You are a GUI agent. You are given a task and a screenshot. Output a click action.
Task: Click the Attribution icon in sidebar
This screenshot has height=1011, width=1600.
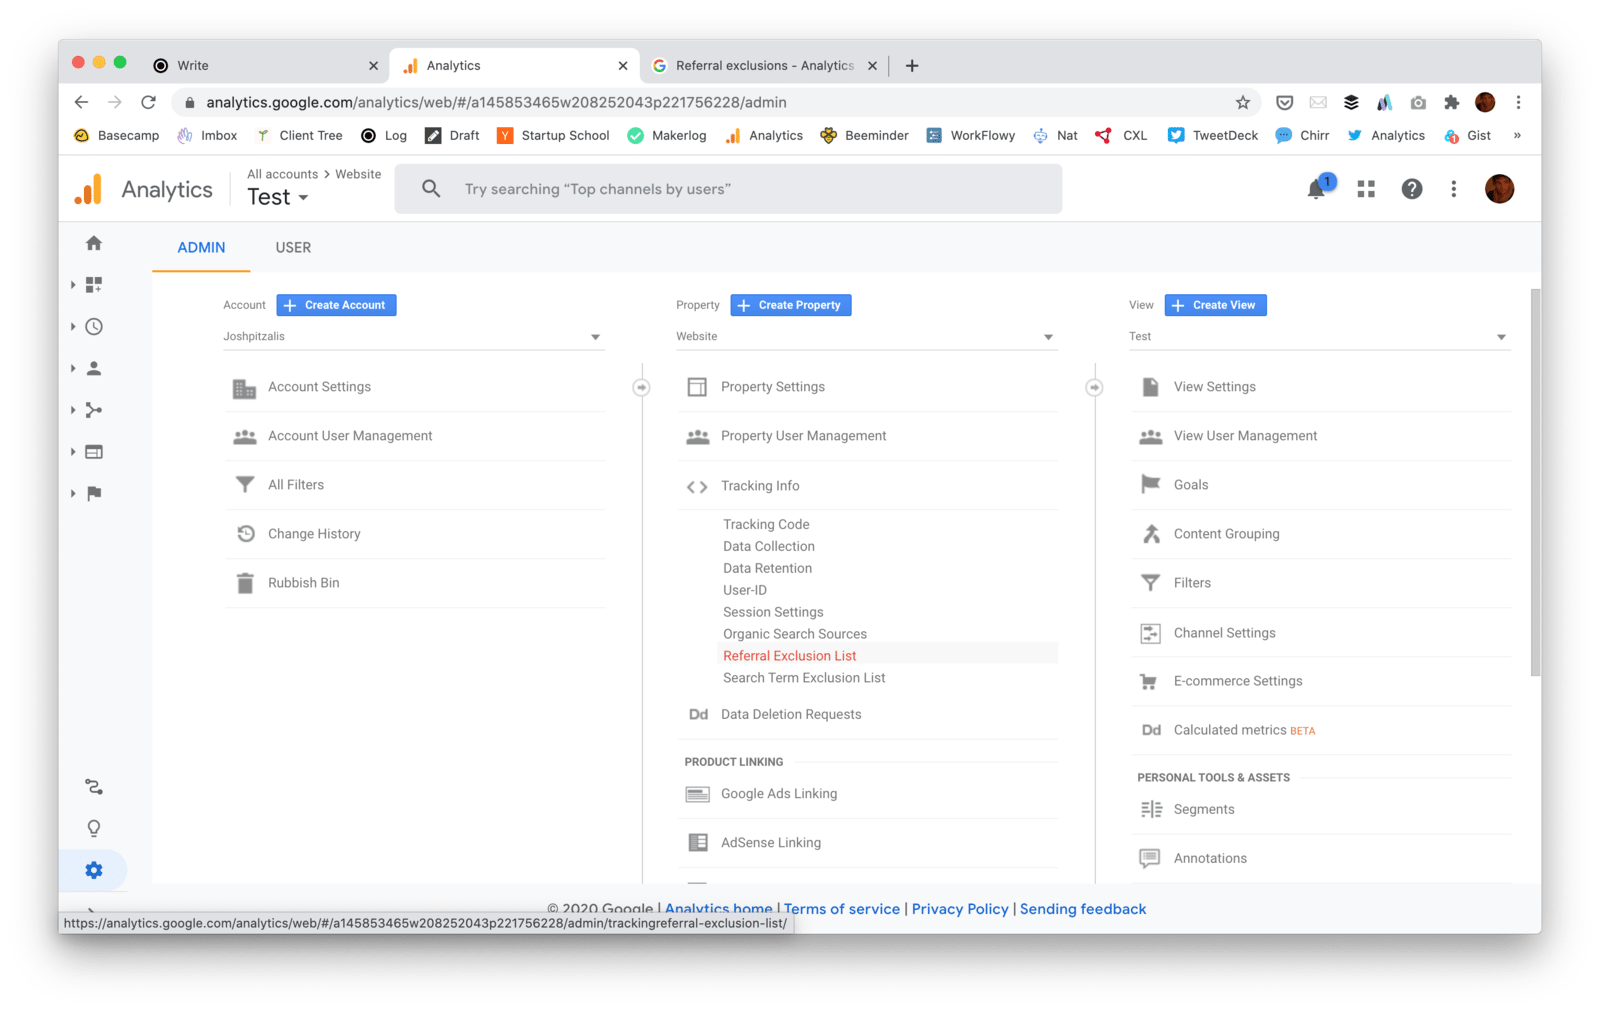pos(94,787)
